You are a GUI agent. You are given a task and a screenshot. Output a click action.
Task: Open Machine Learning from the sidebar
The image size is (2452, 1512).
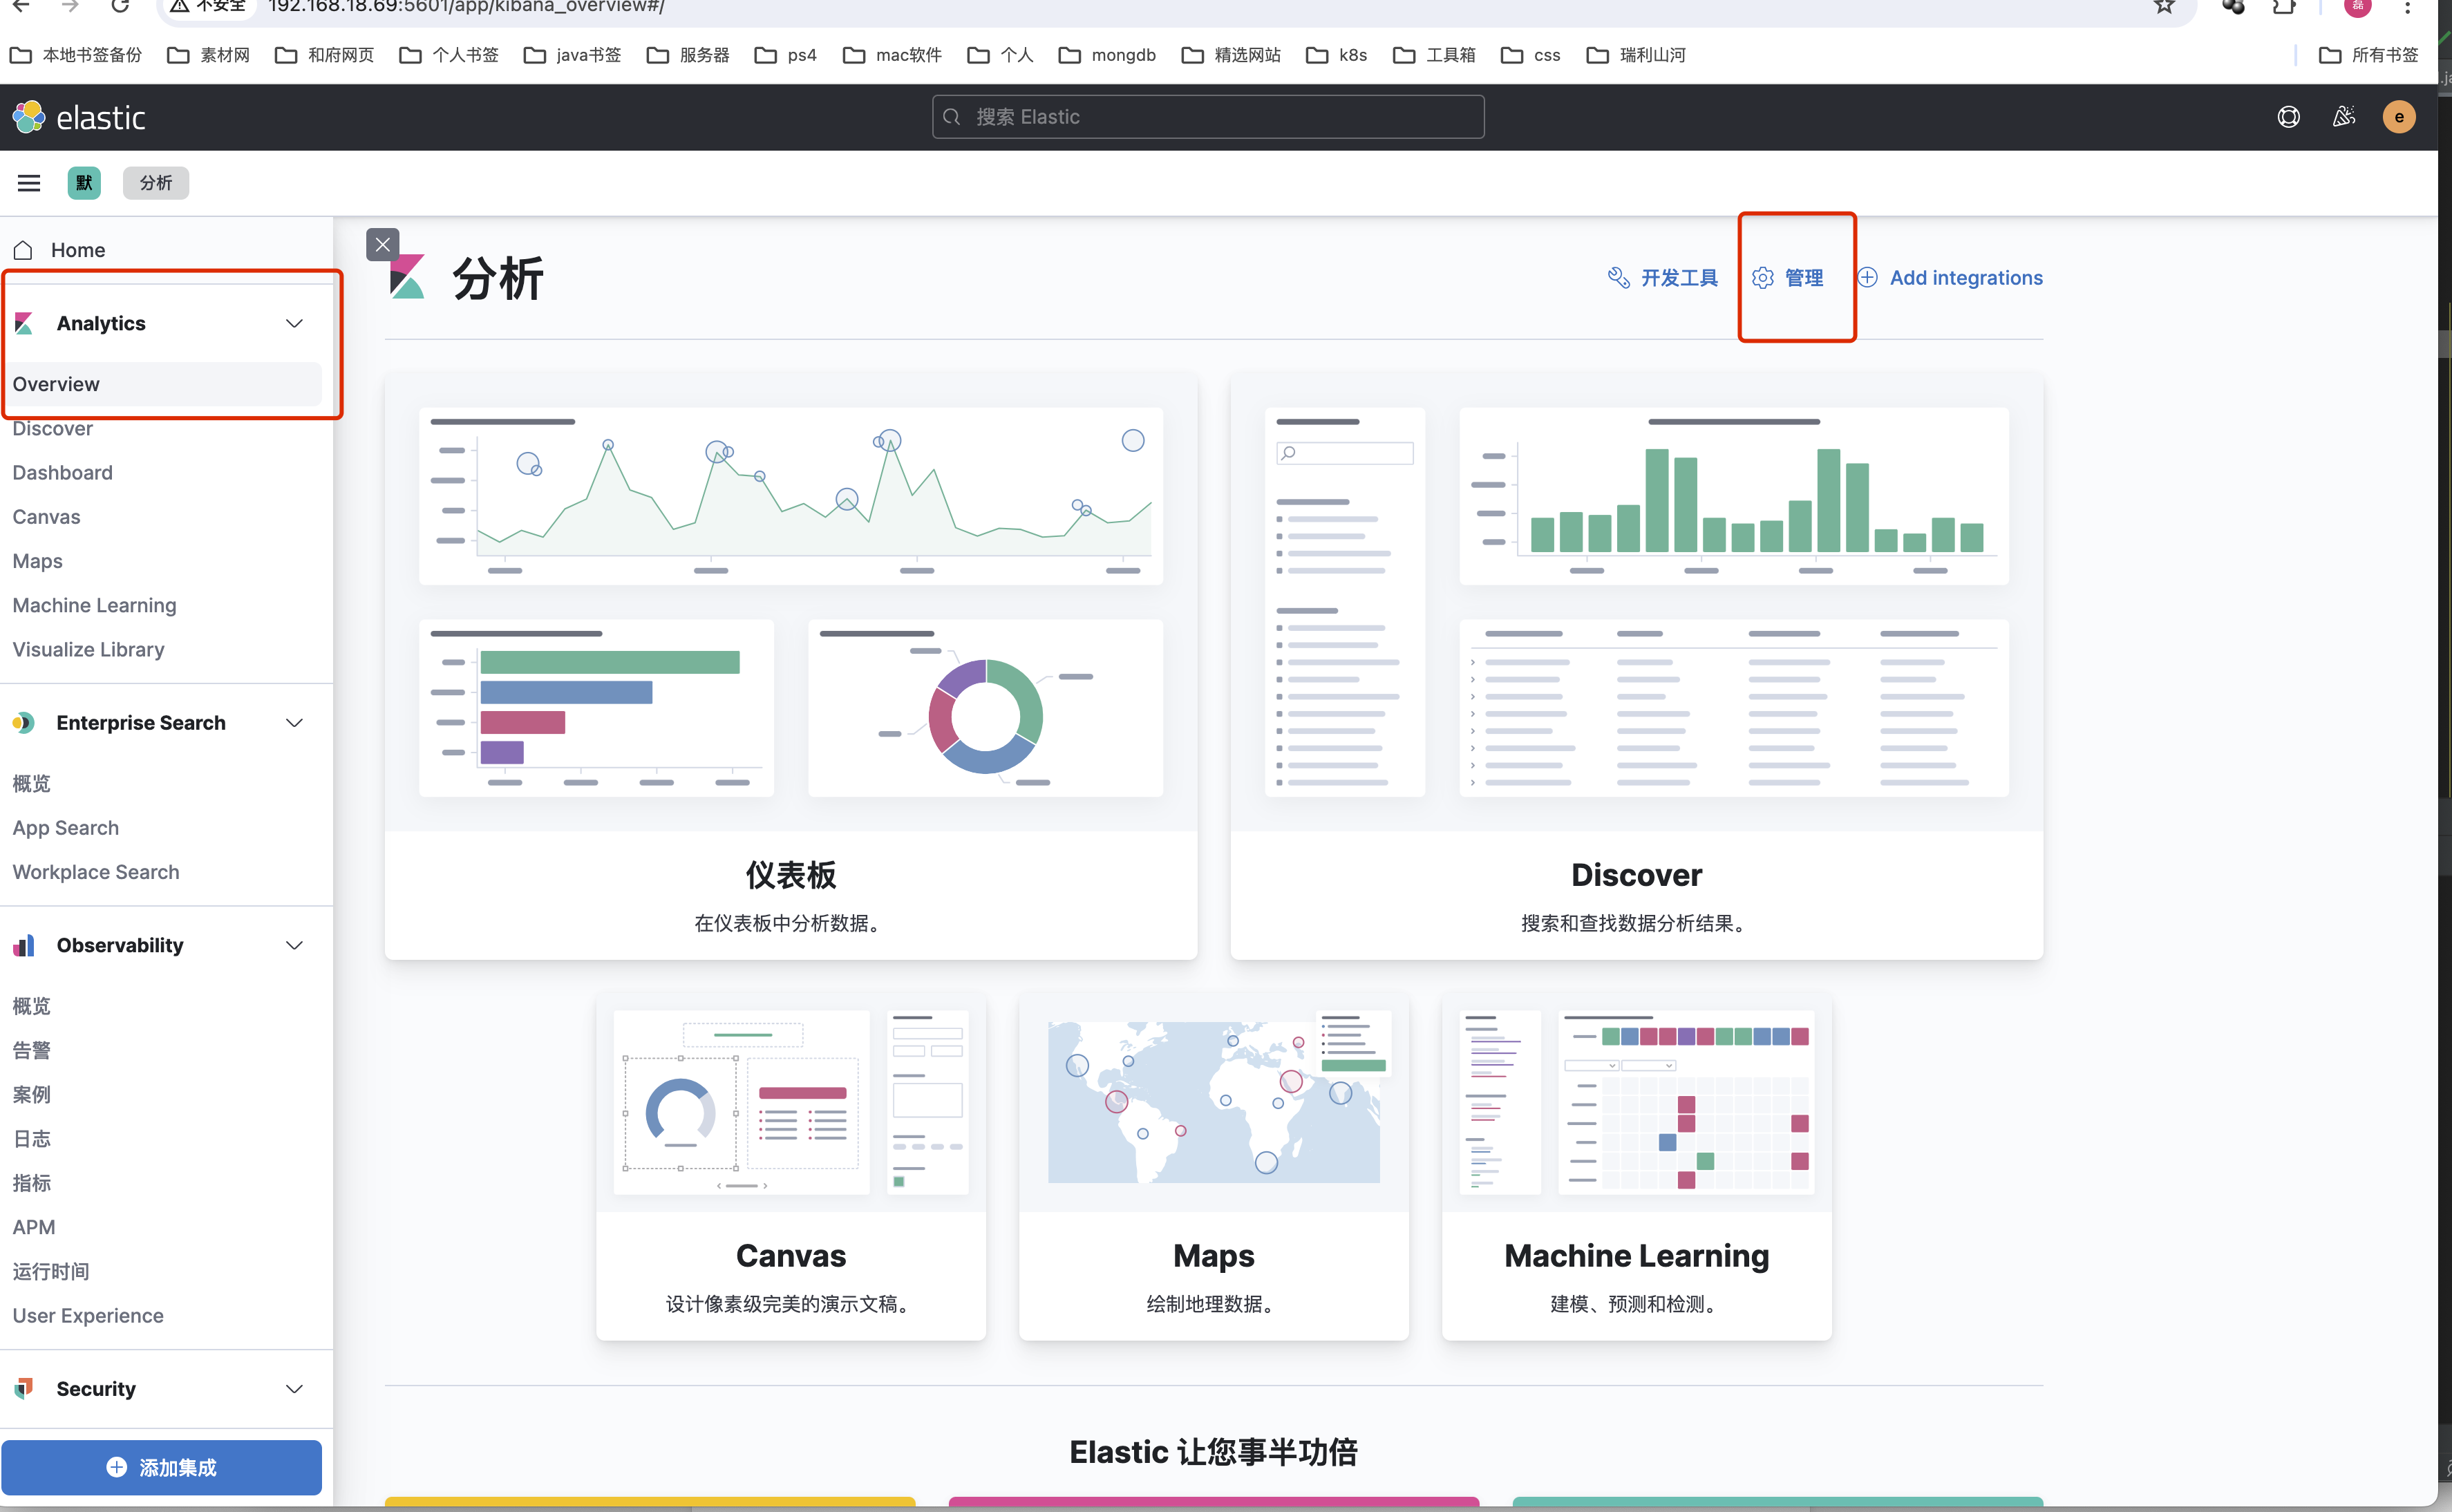(x=94, y=605)
